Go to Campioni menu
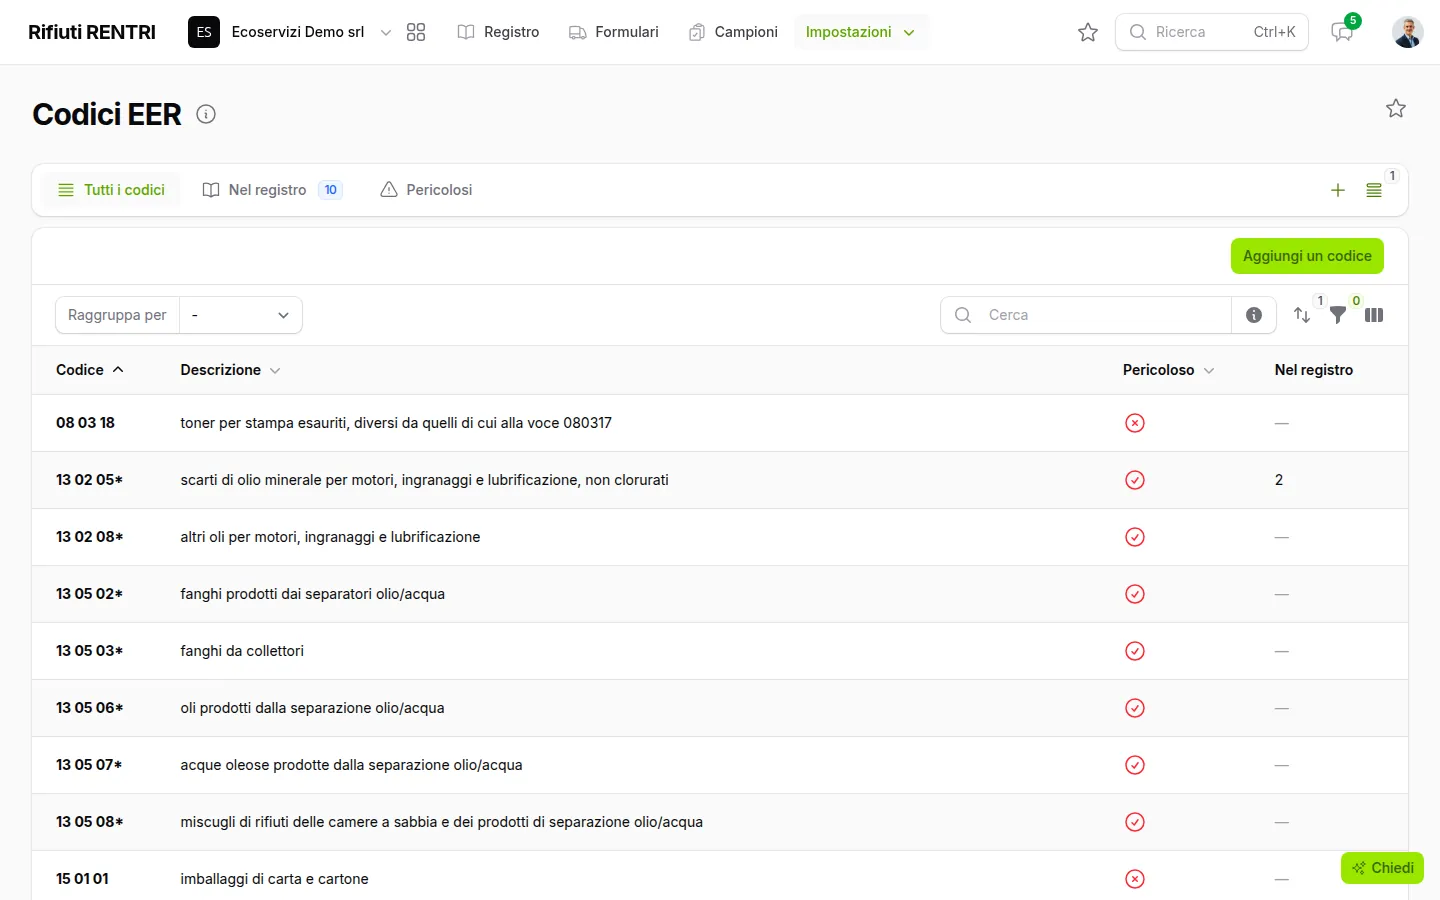Image resolution: width=1440 pixels, height=900 pixels. point(733,32)
